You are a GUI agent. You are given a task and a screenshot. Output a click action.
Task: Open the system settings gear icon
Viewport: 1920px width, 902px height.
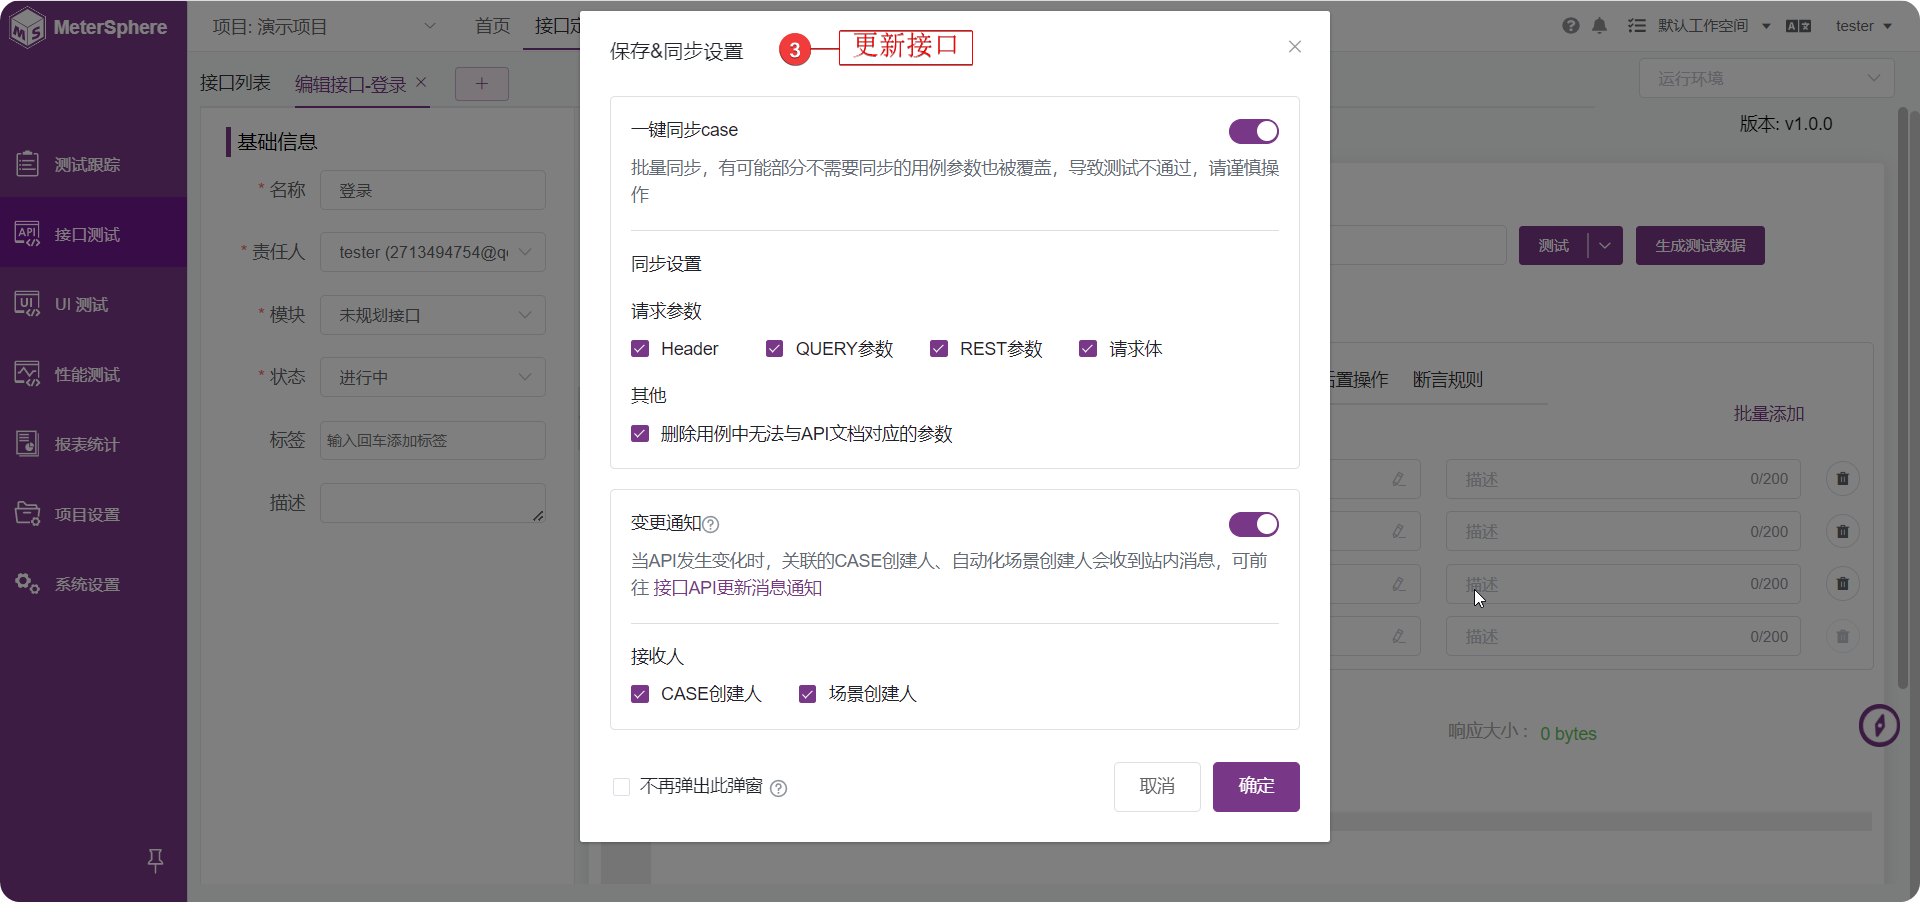point(27,583)
